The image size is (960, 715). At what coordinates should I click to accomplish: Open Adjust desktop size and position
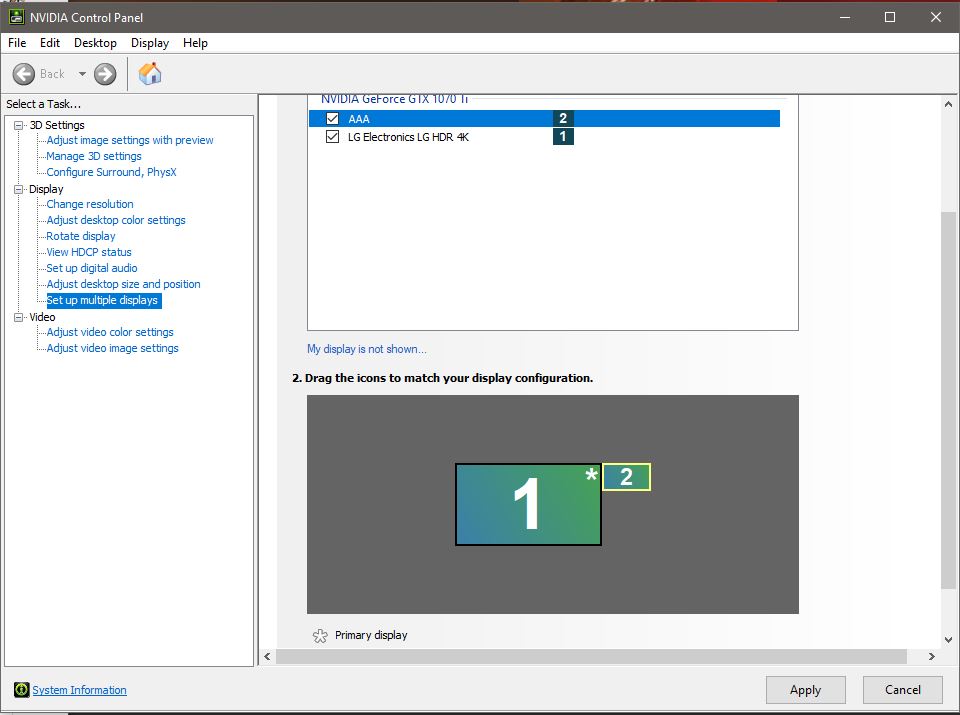[x=123, y=284]
